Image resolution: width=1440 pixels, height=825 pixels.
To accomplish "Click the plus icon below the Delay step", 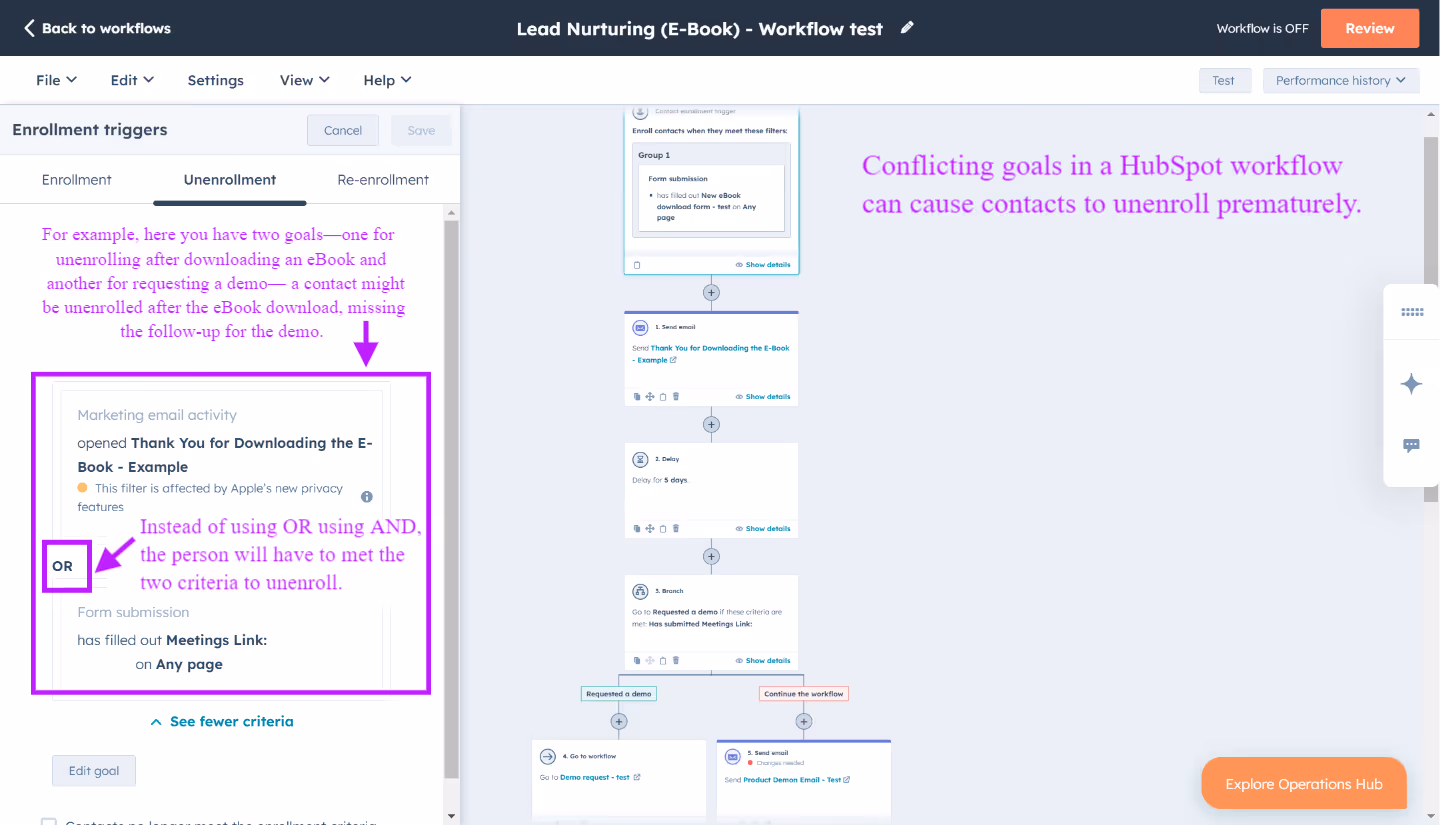I will pos(711,556).
